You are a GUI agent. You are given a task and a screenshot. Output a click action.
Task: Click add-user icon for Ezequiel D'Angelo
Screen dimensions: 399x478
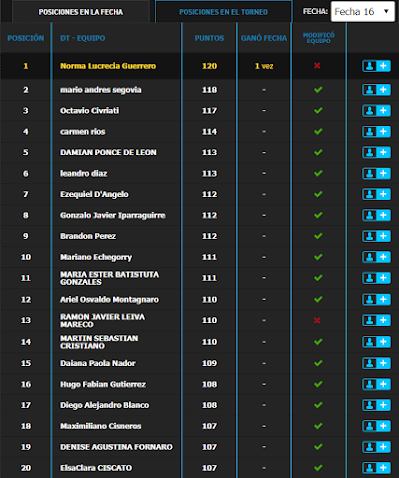(376, 194)
